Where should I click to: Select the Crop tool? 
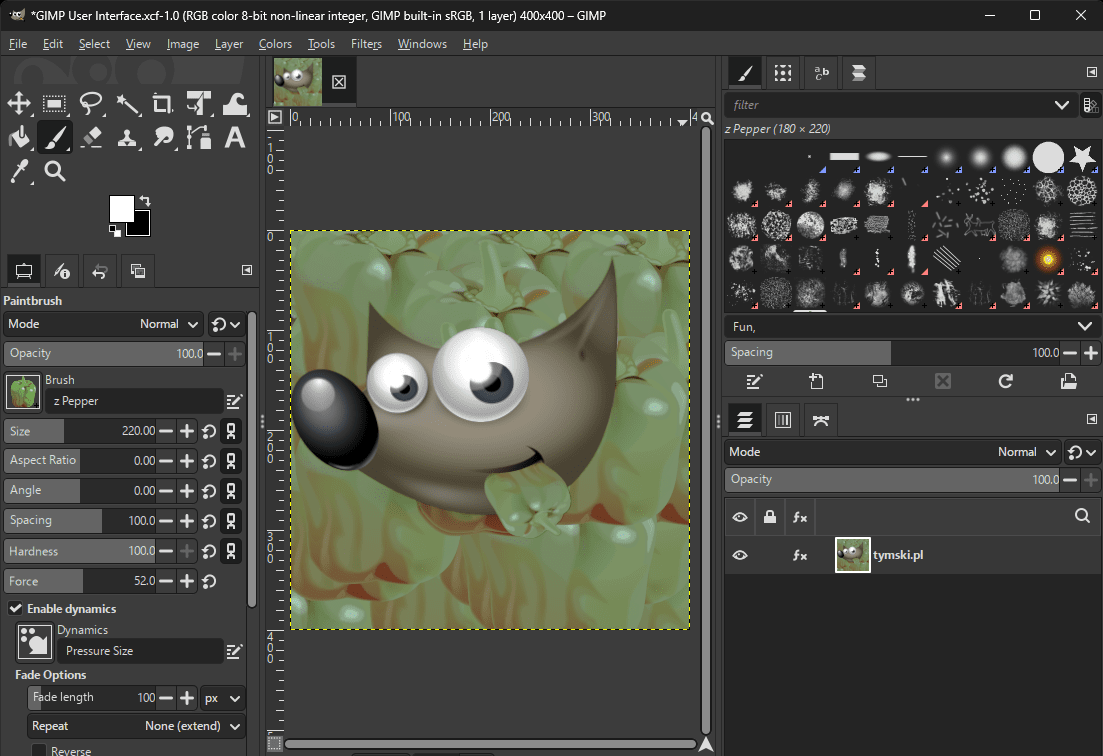click(x=162, y=104)
